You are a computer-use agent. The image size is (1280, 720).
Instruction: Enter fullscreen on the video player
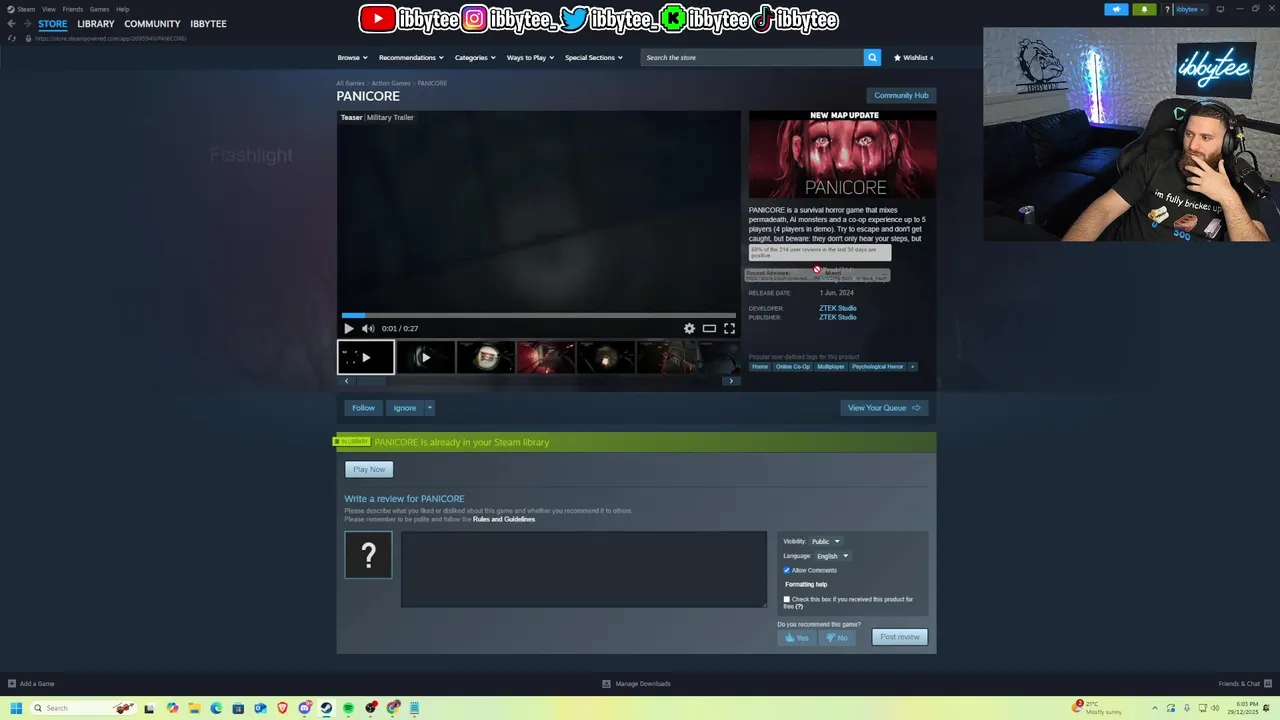[x=729, y=328]
